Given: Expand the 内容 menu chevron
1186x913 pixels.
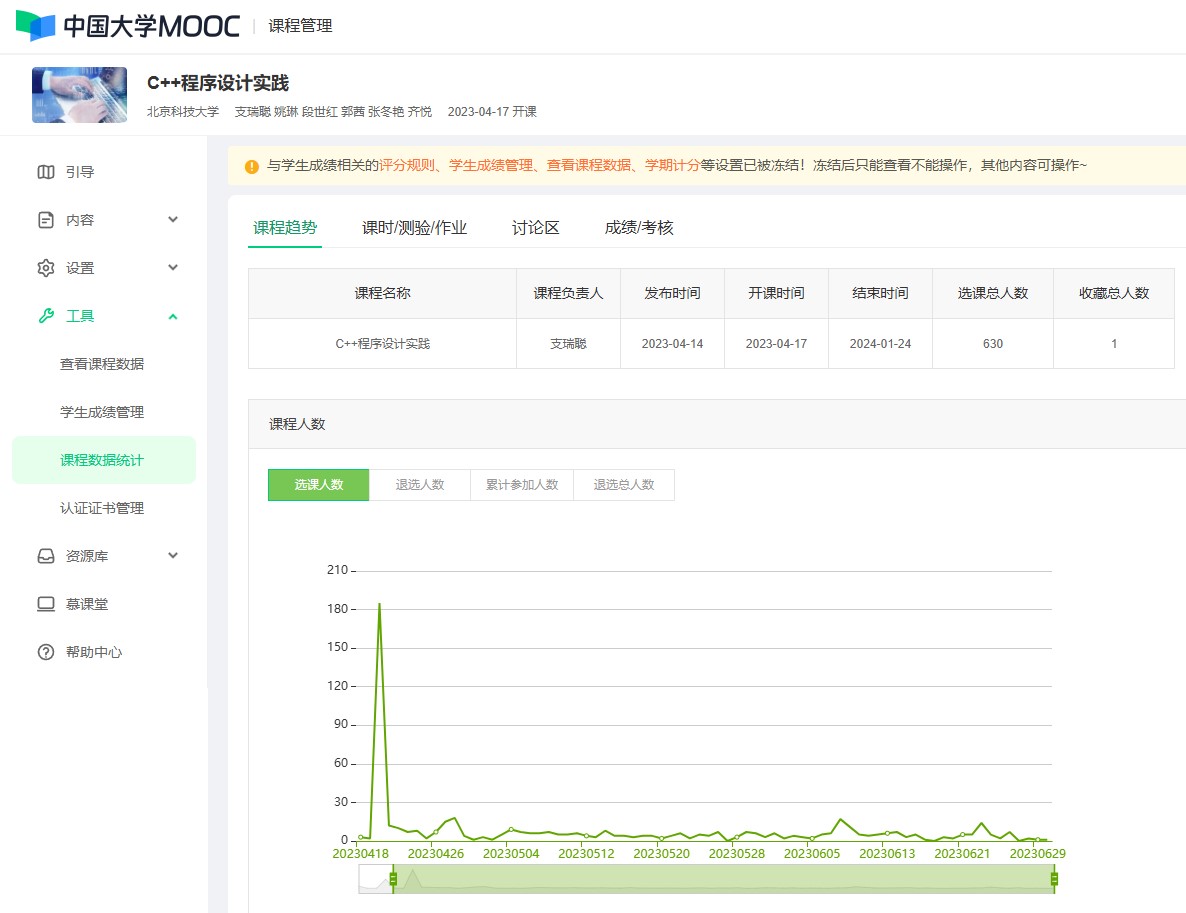Looking at the screenshot, I should [173, 220].
